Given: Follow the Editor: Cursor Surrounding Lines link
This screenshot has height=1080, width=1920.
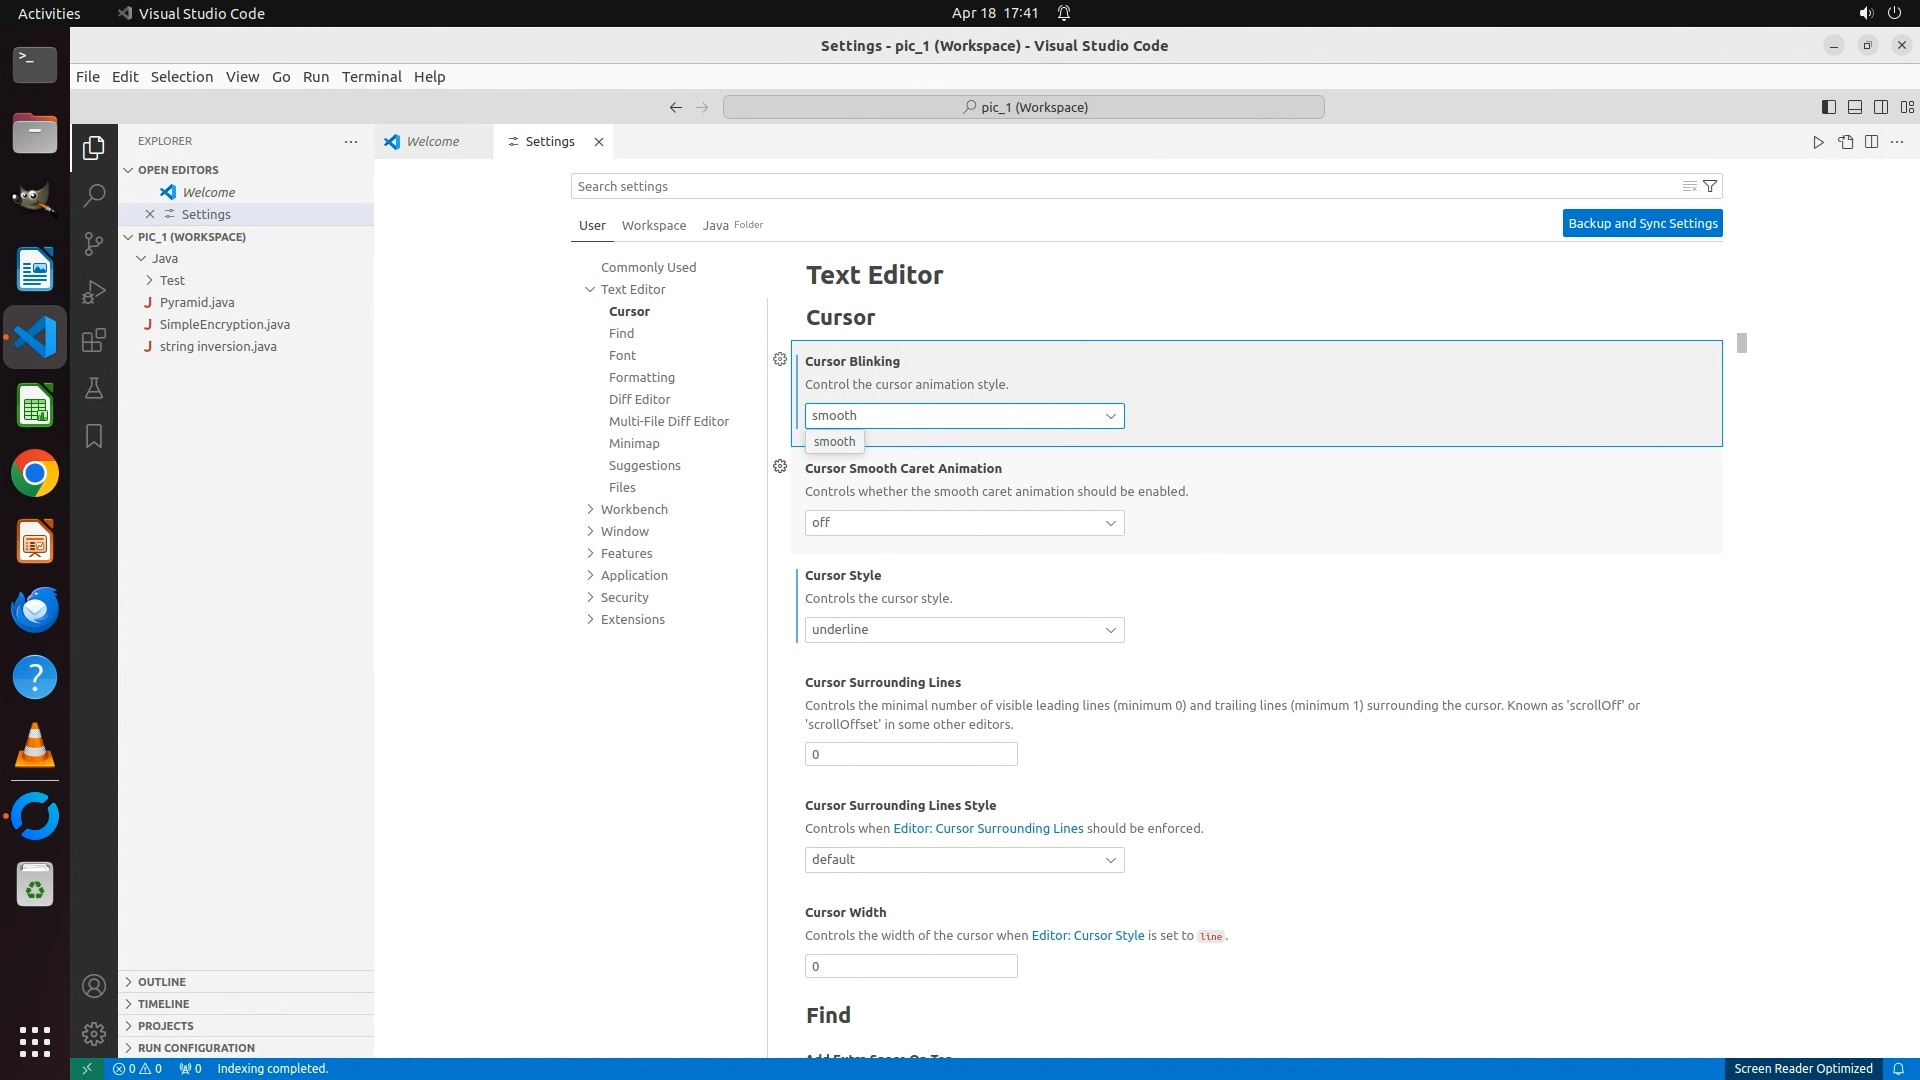Looking at the screenshot, I should coord(987,828).
